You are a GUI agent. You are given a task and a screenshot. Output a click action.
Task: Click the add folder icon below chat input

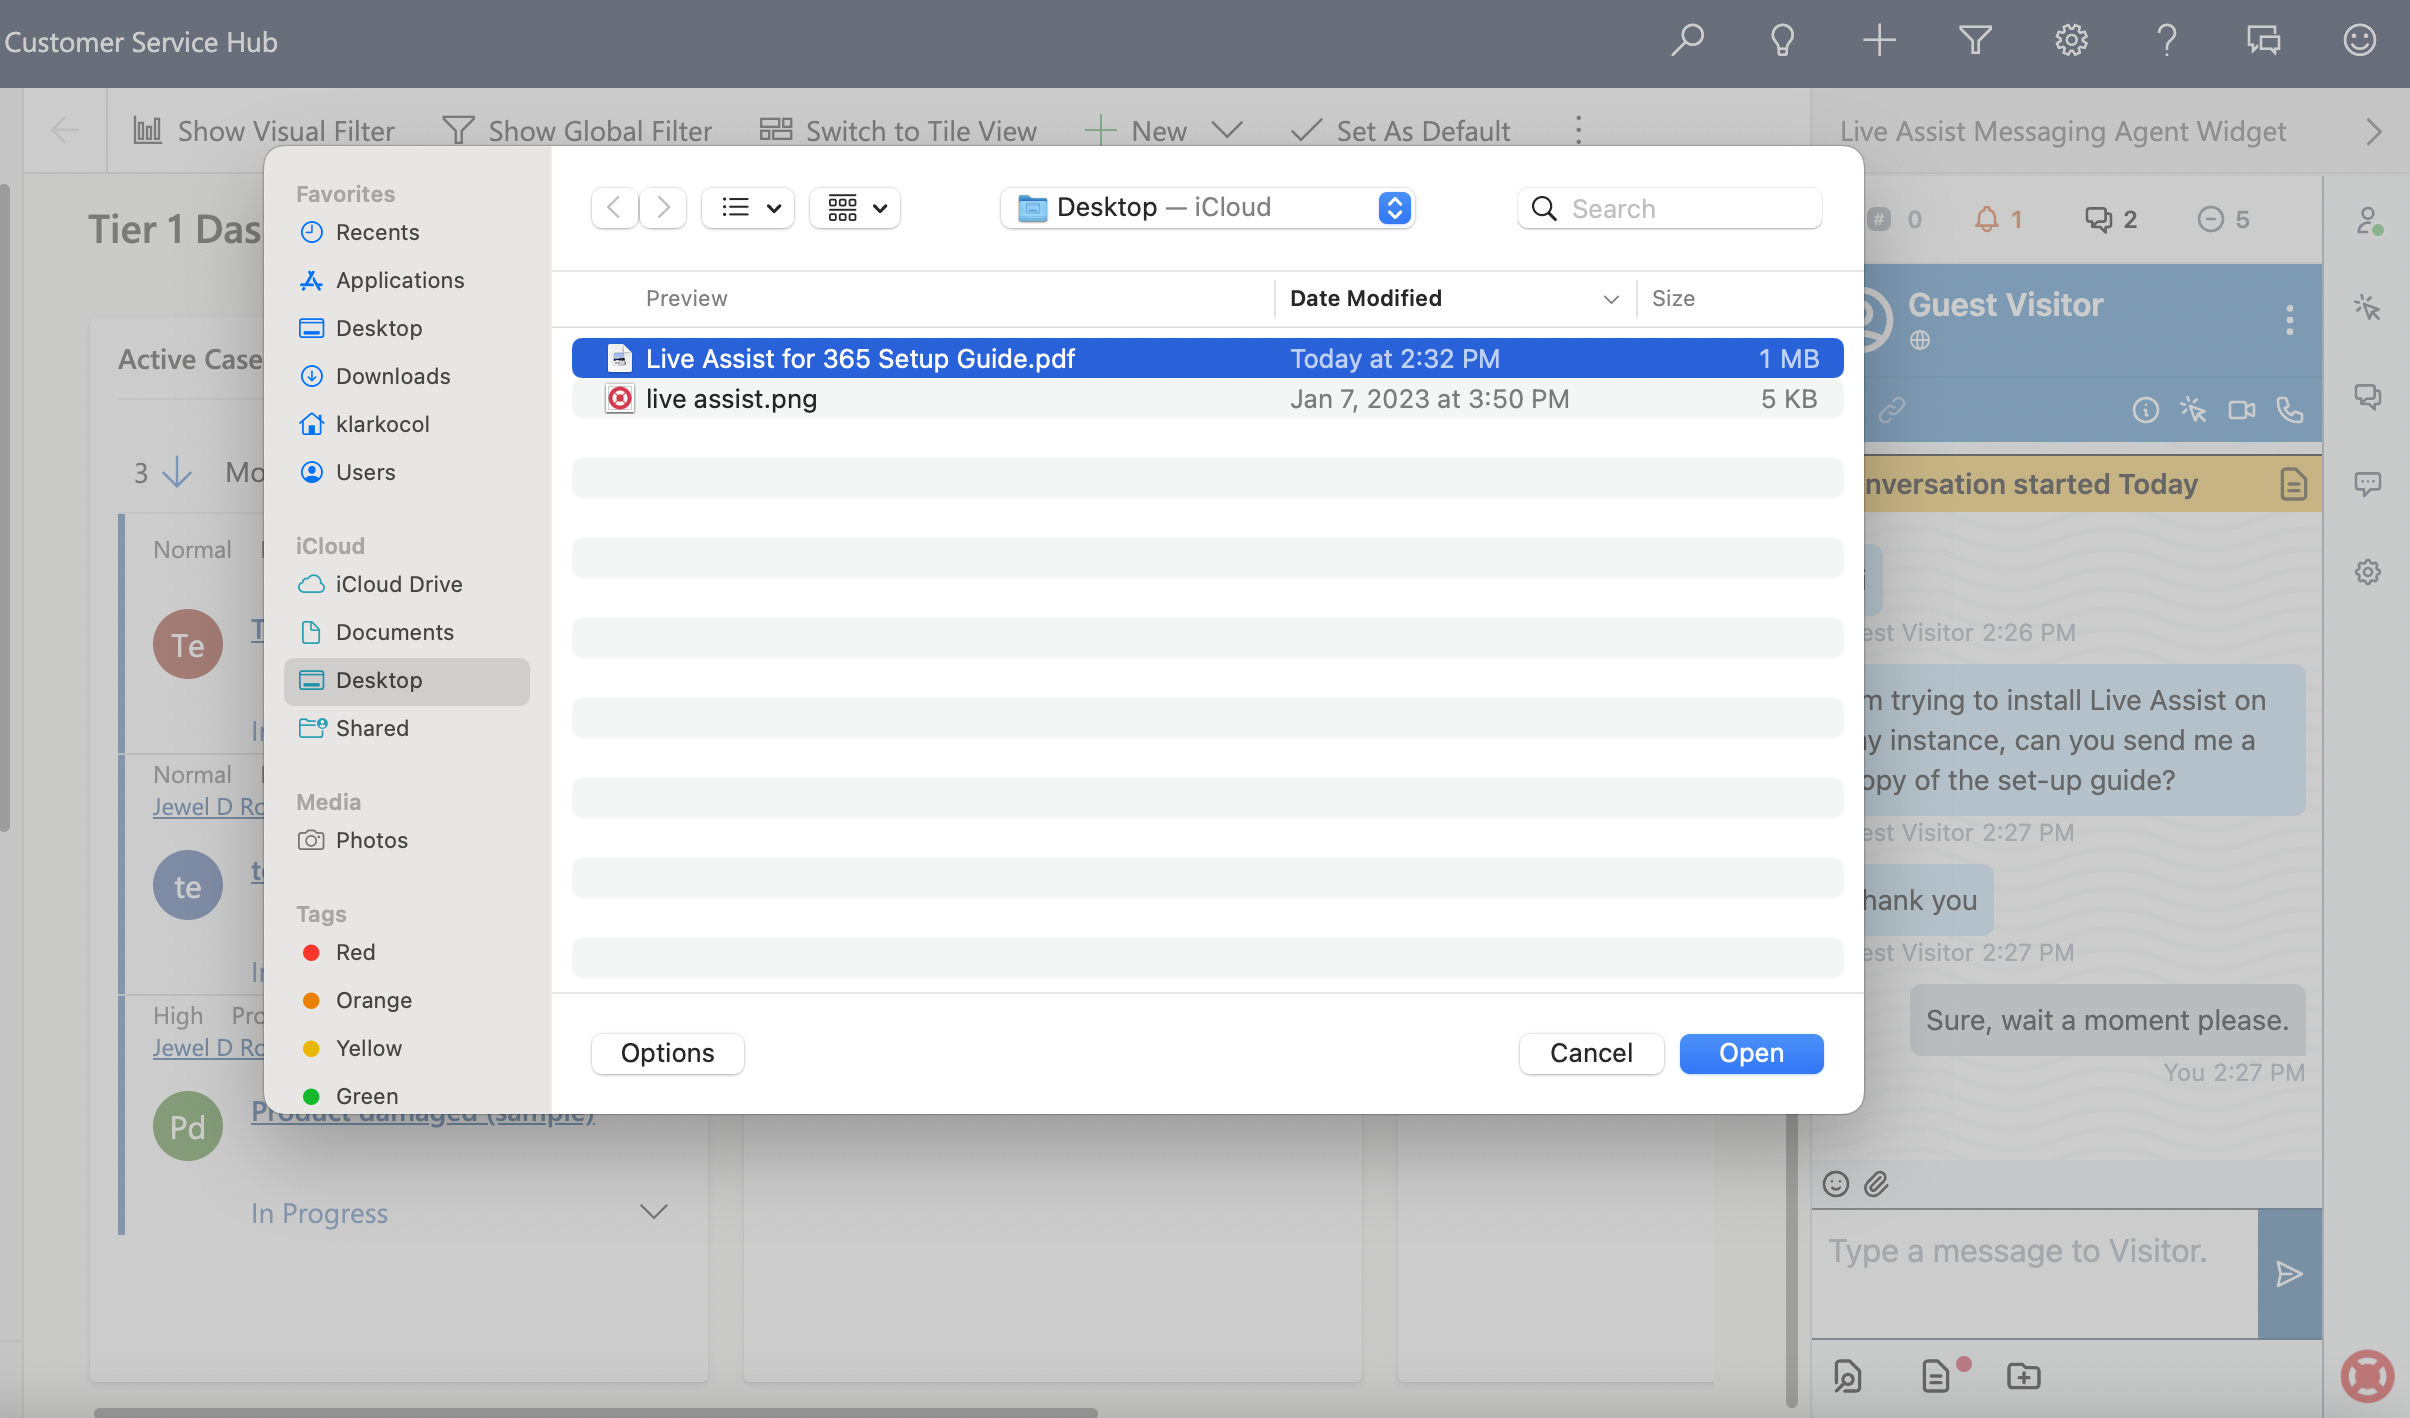[2023, 1376]
